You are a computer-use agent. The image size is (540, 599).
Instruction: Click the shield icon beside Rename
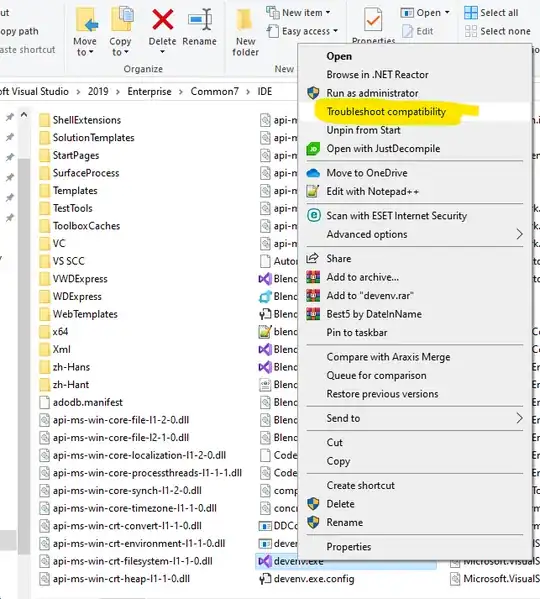tap(313, 522)
